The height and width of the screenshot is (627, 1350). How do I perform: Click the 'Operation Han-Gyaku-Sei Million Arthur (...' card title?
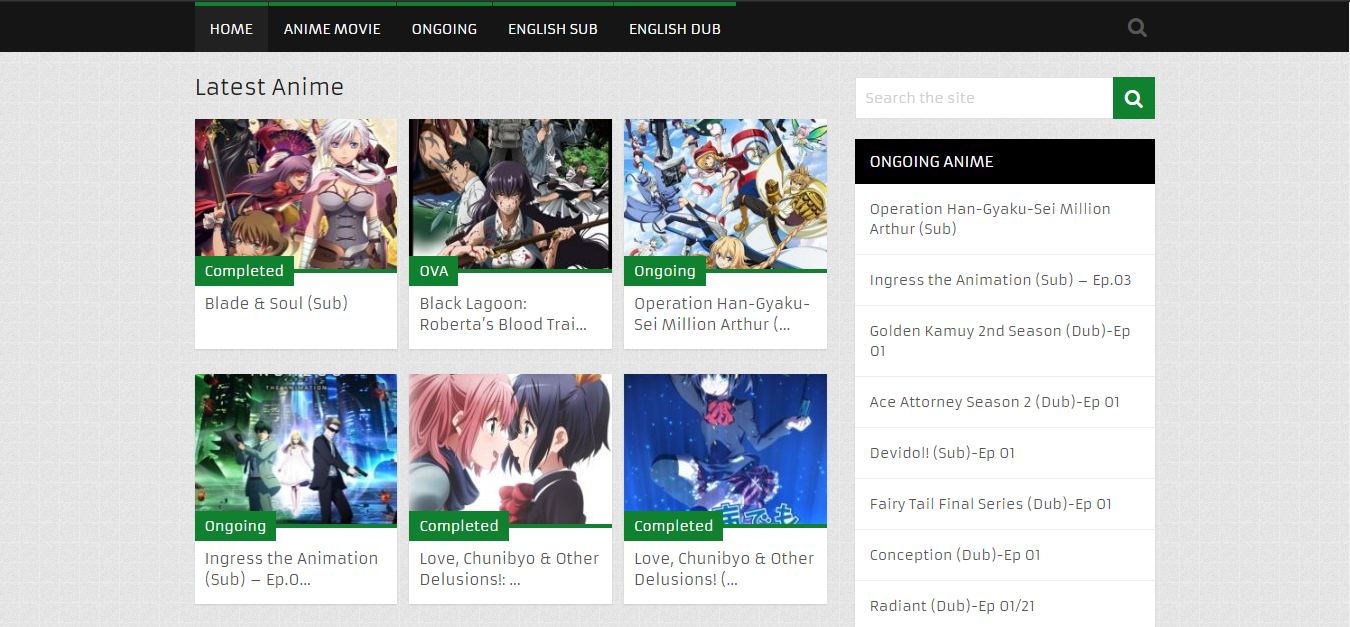722,314
